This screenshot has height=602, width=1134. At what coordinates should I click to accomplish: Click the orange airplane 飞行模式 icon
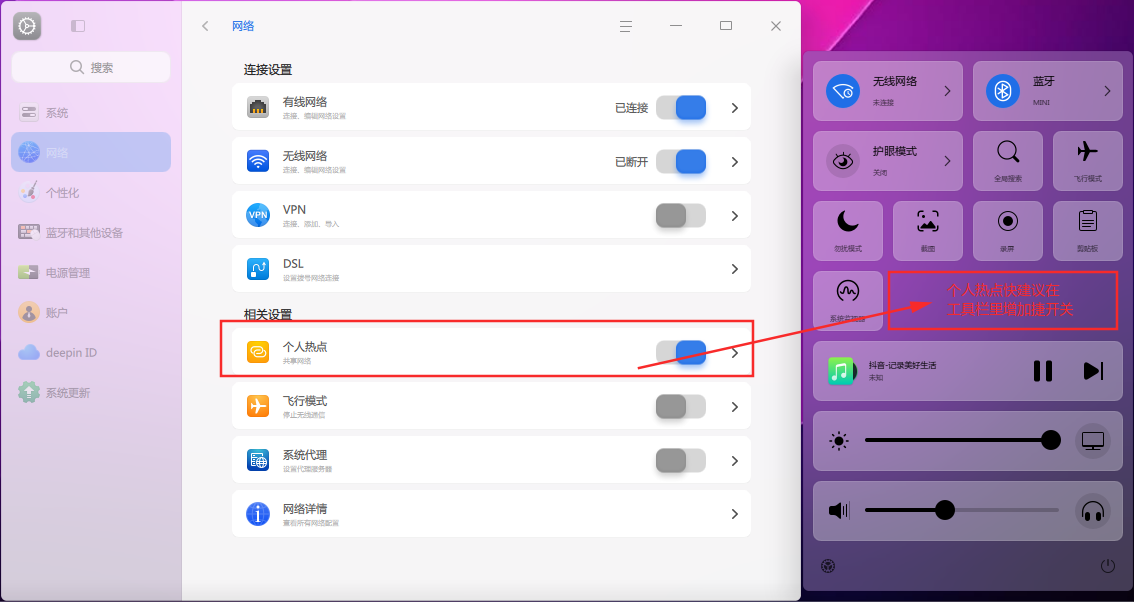pyautogui.click(x=258, y=406)
